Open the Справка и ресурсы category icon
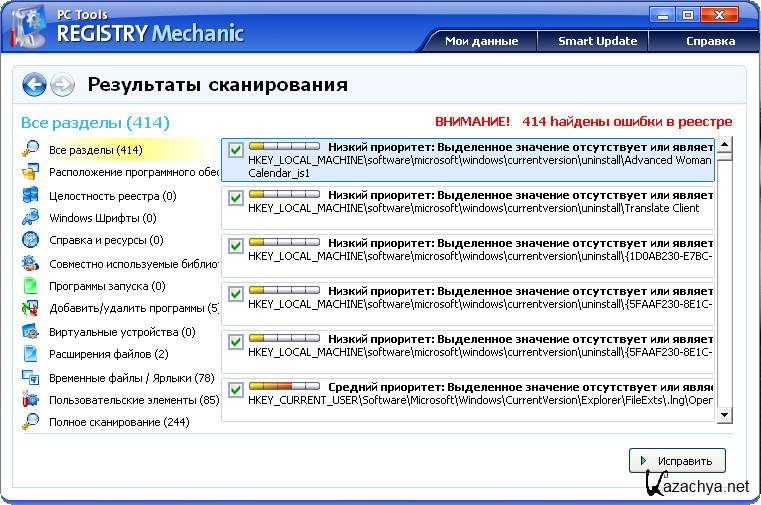 click(x=31, y=240)
